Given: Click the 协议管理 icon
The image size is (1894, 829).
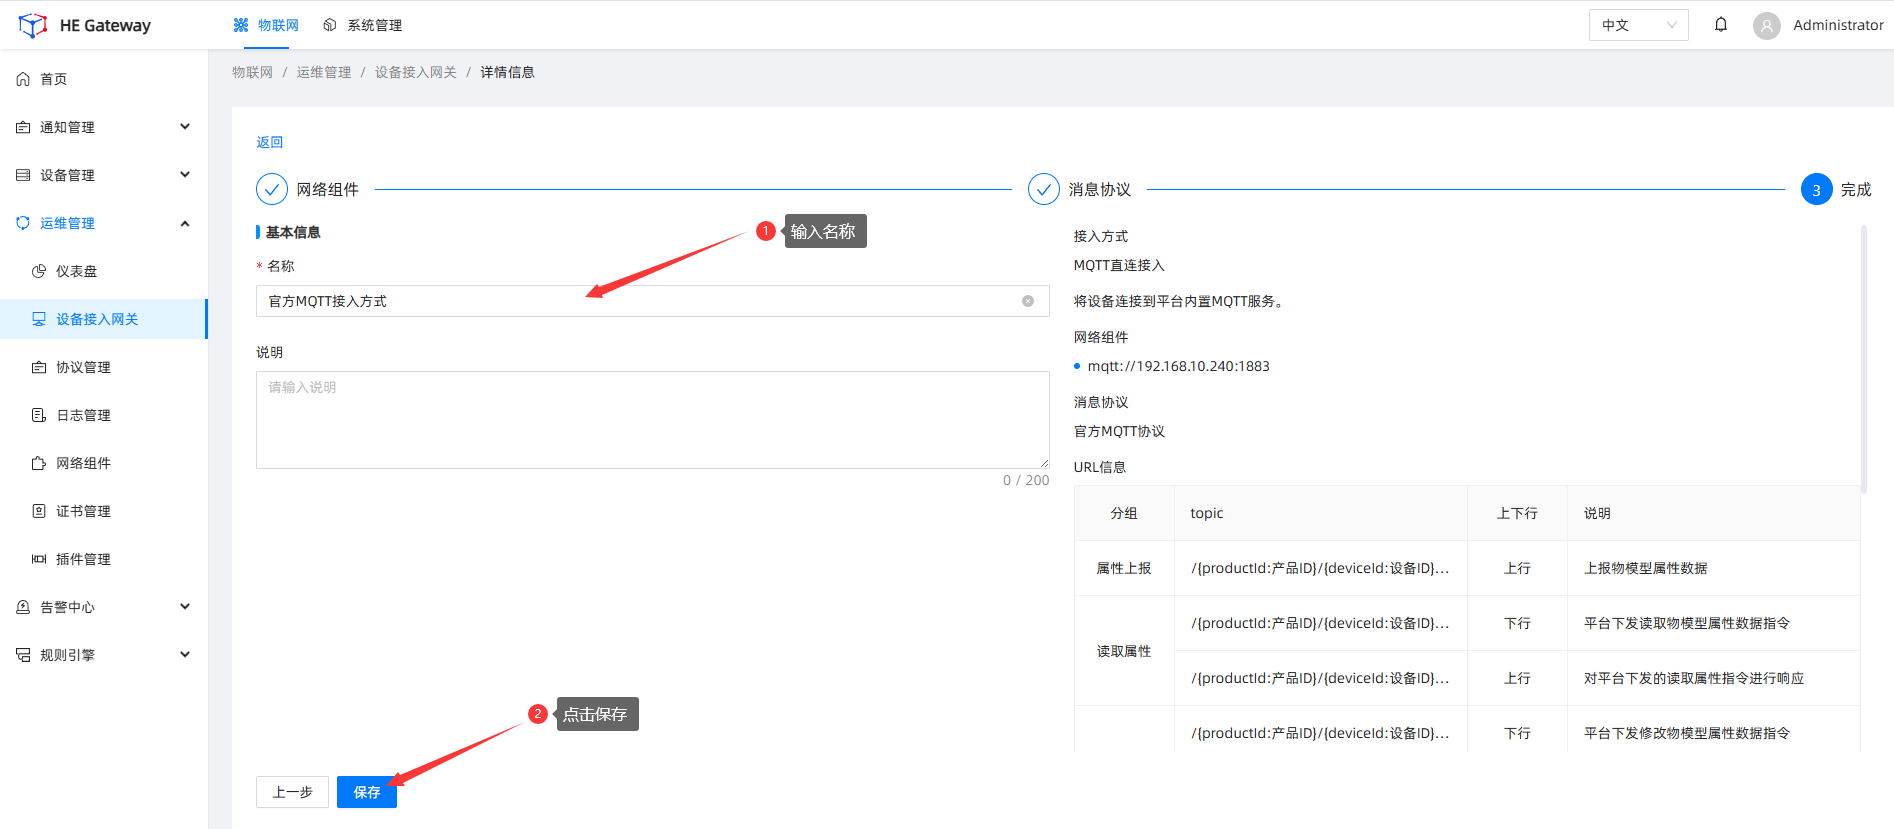Looking at the screenshot, I should click(39, 367).
